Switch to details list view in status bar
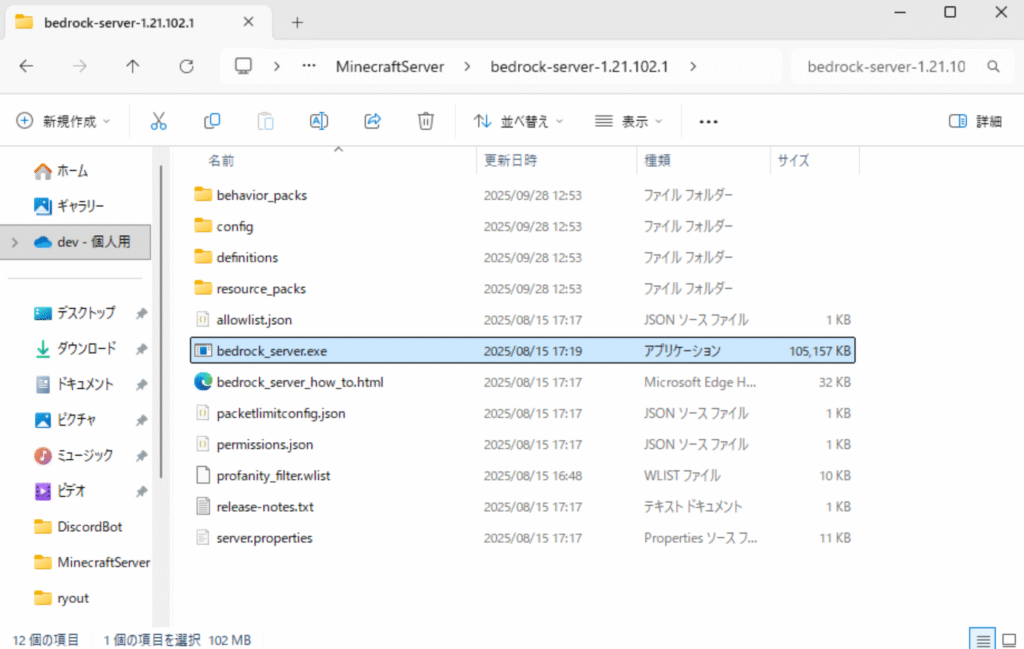This screenshot has height=649, width=1024. click(x=983, y=639)
